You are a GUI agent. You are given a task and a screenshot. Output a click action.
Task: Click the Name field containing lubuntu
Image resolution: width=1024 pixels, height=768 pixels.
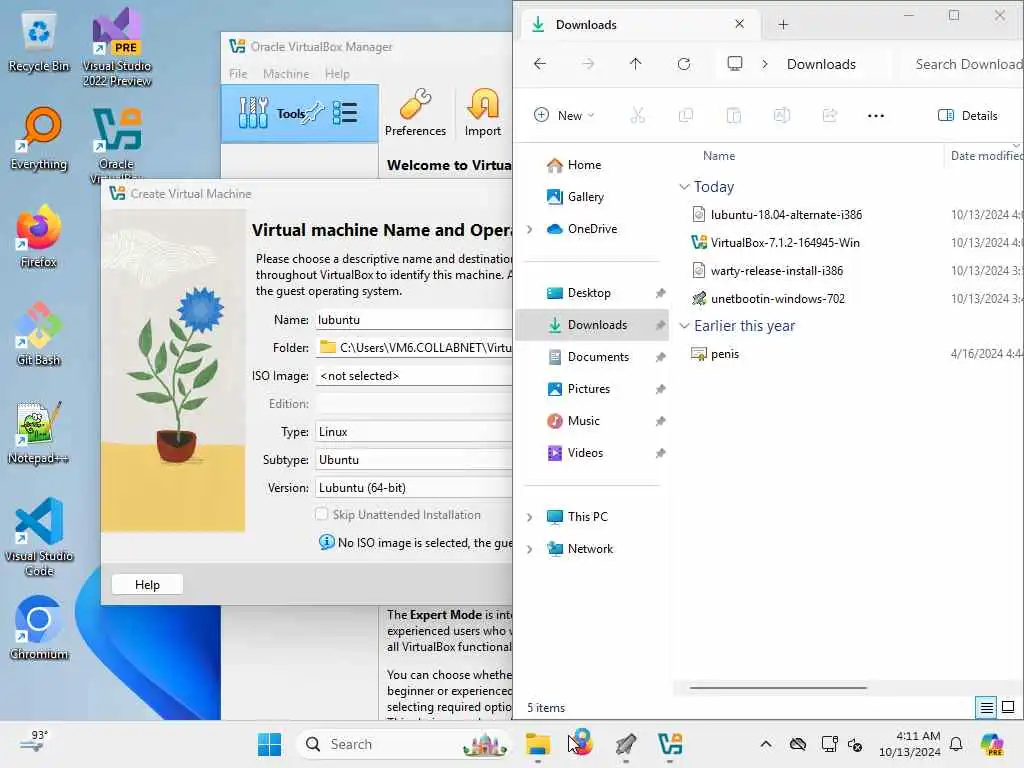(x=414, y=319)
